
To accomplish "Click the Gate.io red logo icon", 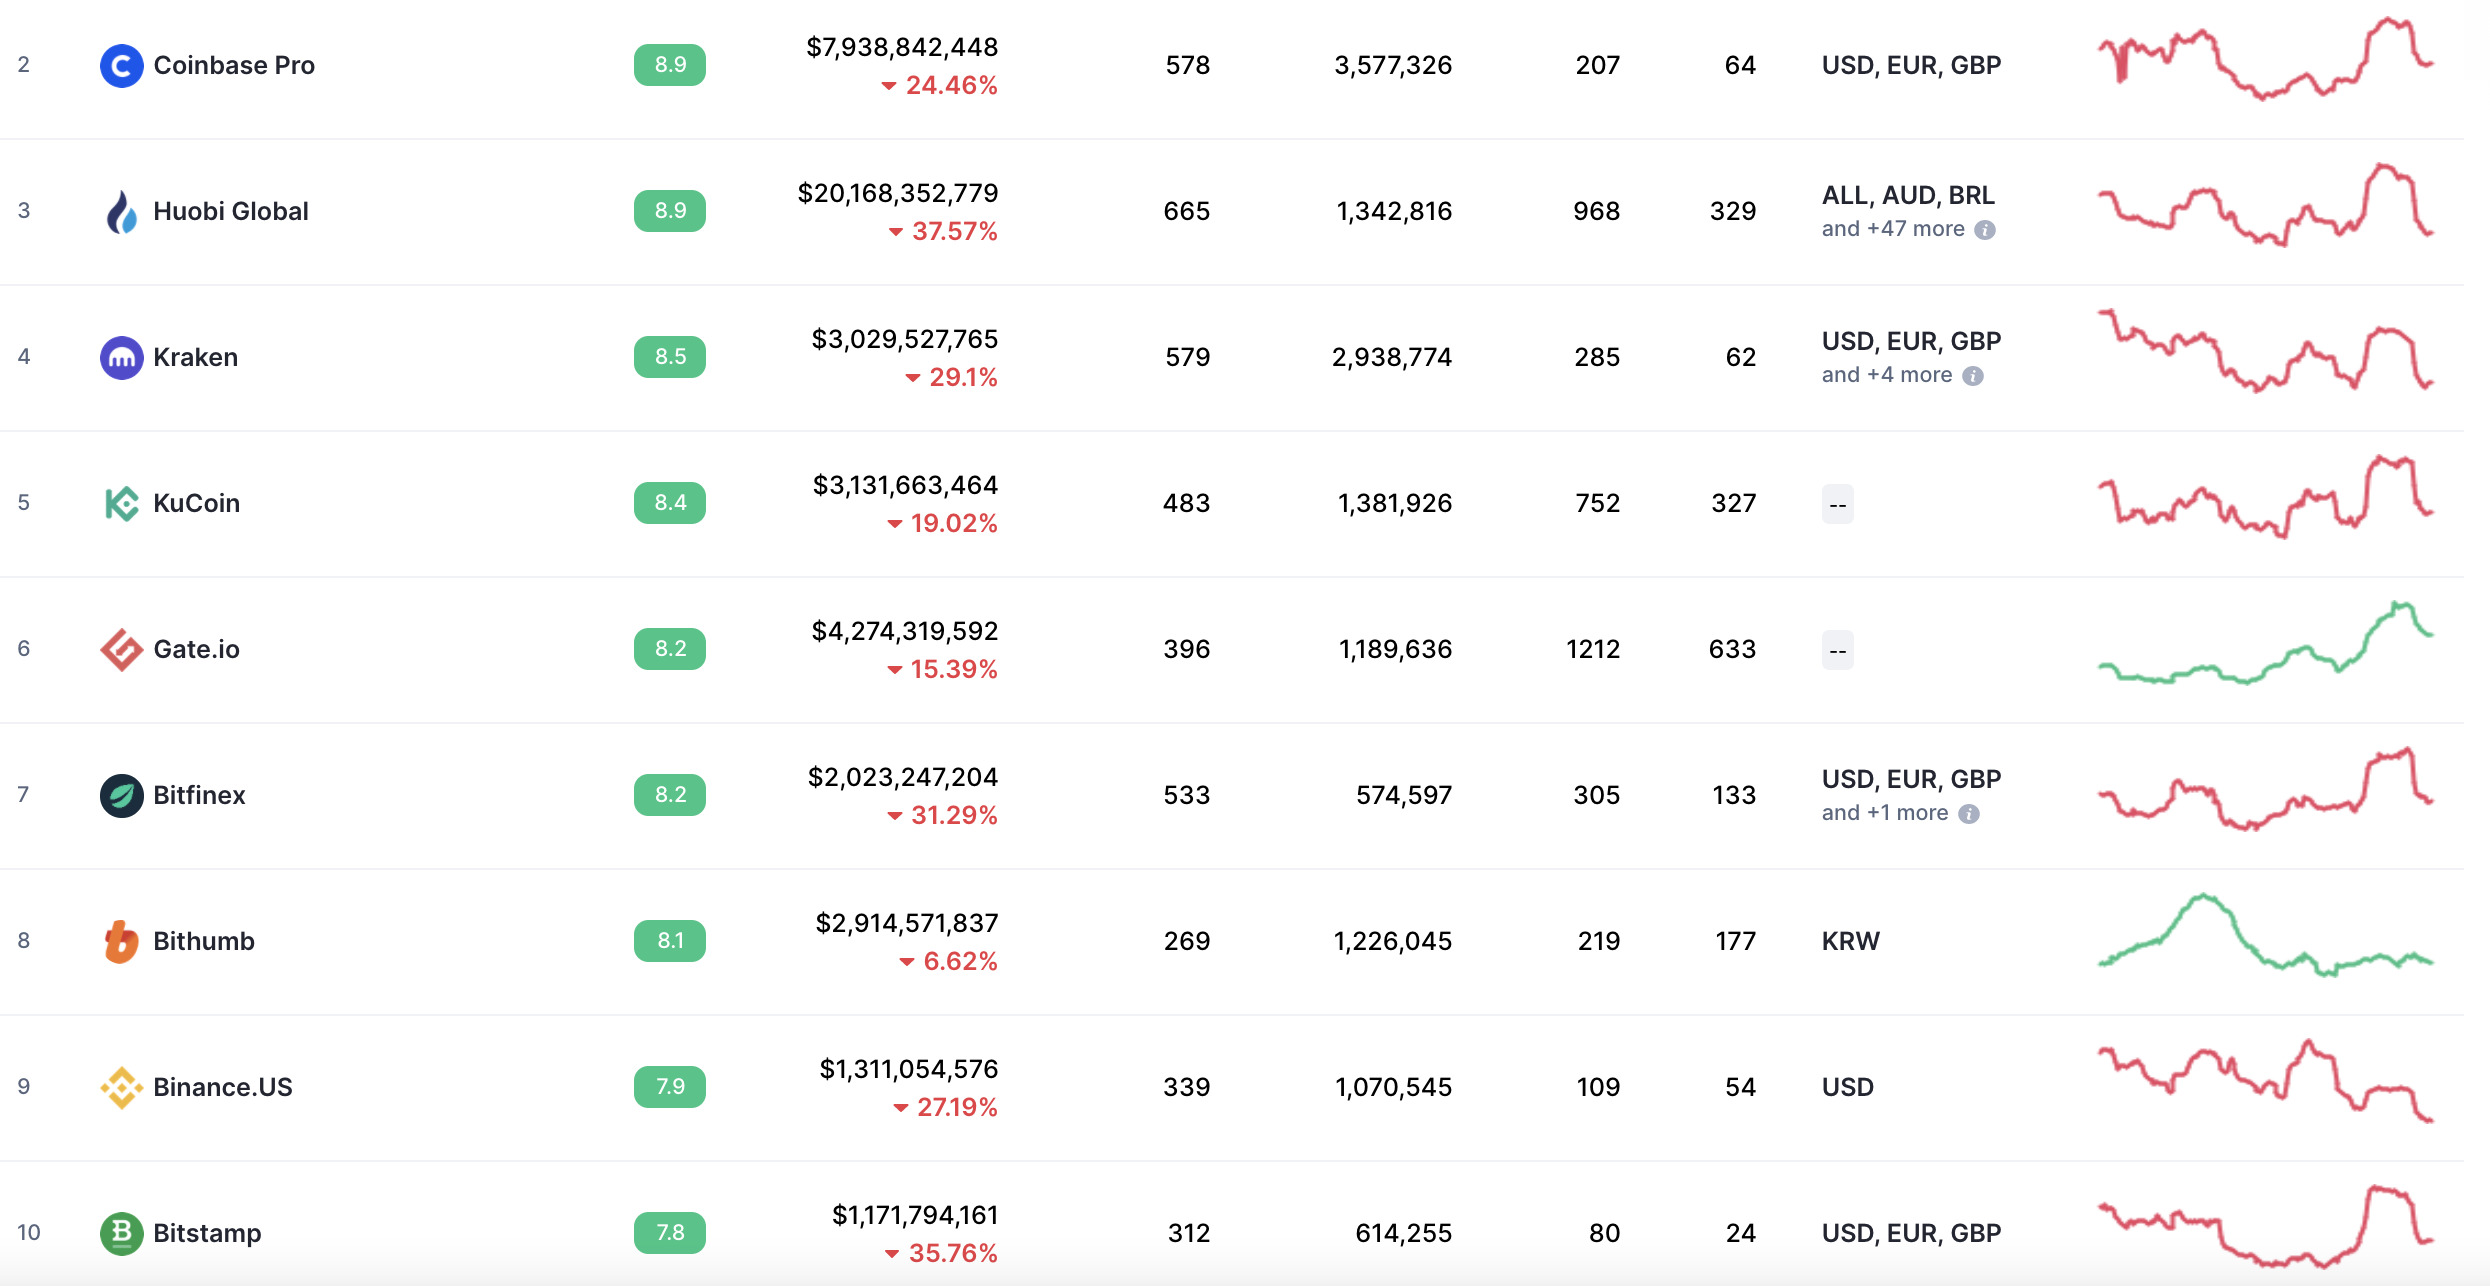I will tap(121, 650).
